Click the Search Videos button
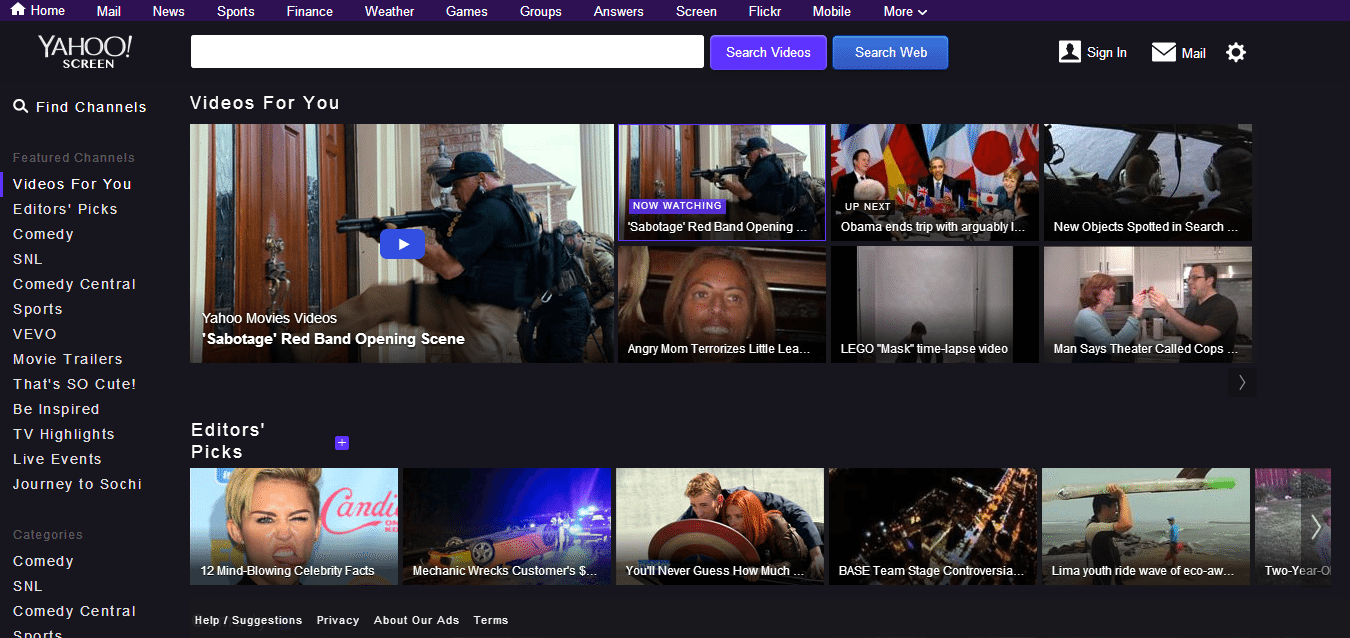The height and width of the screenshot is (638, 1350). point(768,53)
